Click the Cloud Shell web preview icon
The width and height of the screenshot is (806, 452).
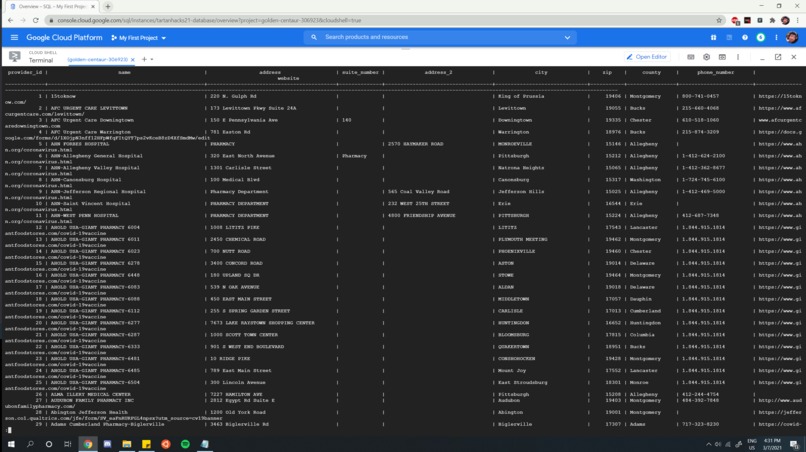tap(722, 57)
